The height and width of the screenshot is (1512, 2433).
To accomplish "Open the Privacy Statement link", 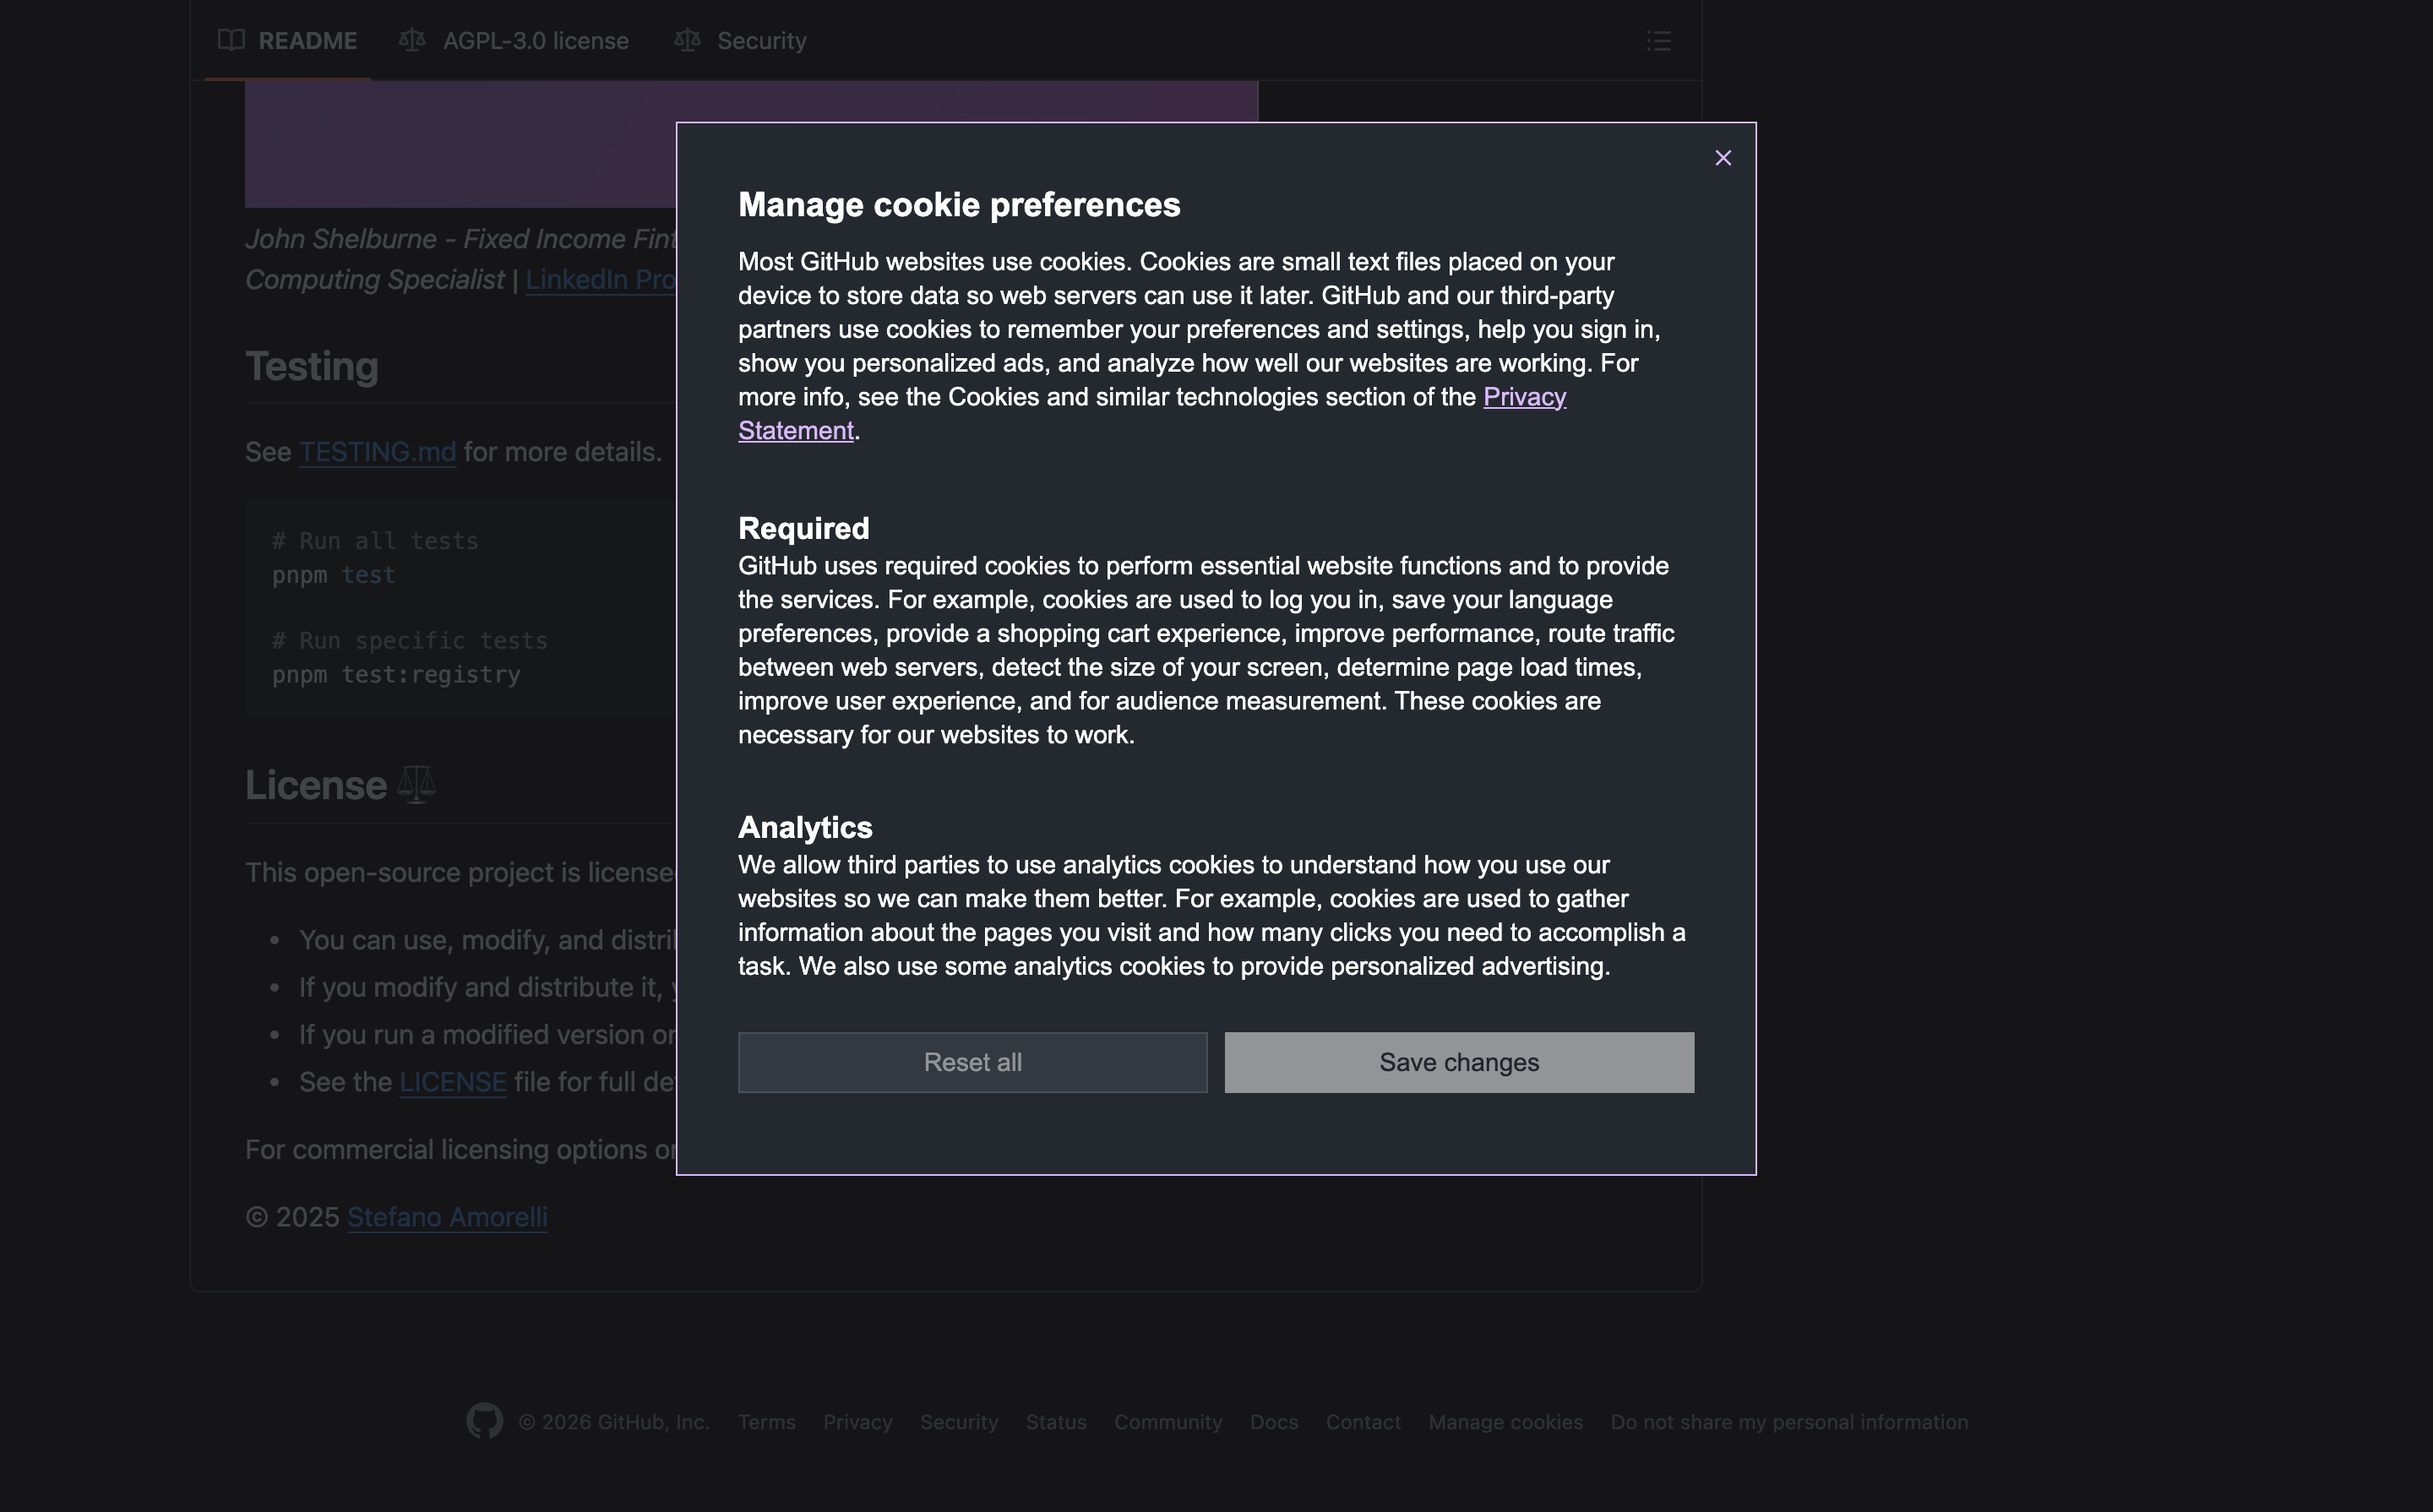I will click(x=1523, y=397).
